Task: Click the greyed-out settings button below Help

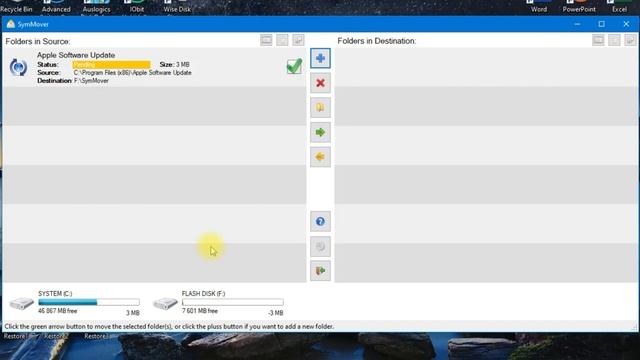Action: (x=320, y=247)
